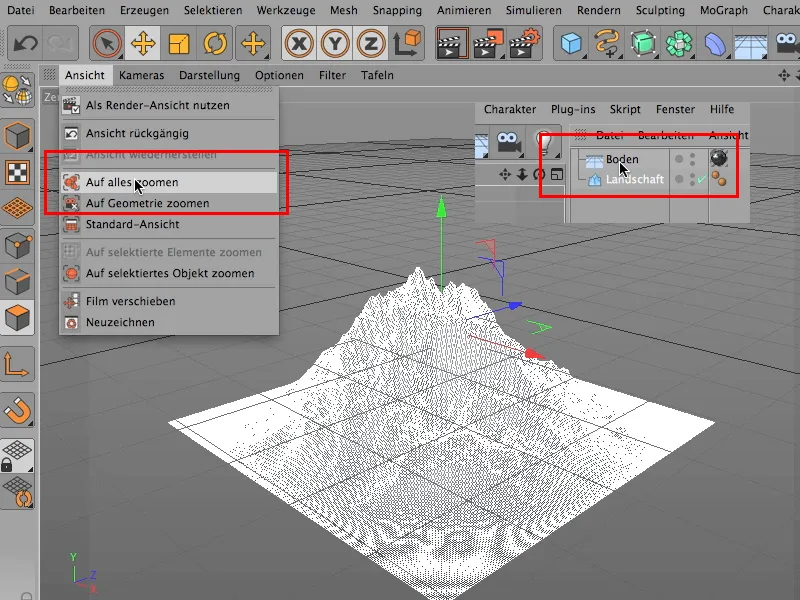This screenshot has height=600, width=800.
Task: Choose Auf selektiertes Objekt zoomen
Action: click(169, 273)
